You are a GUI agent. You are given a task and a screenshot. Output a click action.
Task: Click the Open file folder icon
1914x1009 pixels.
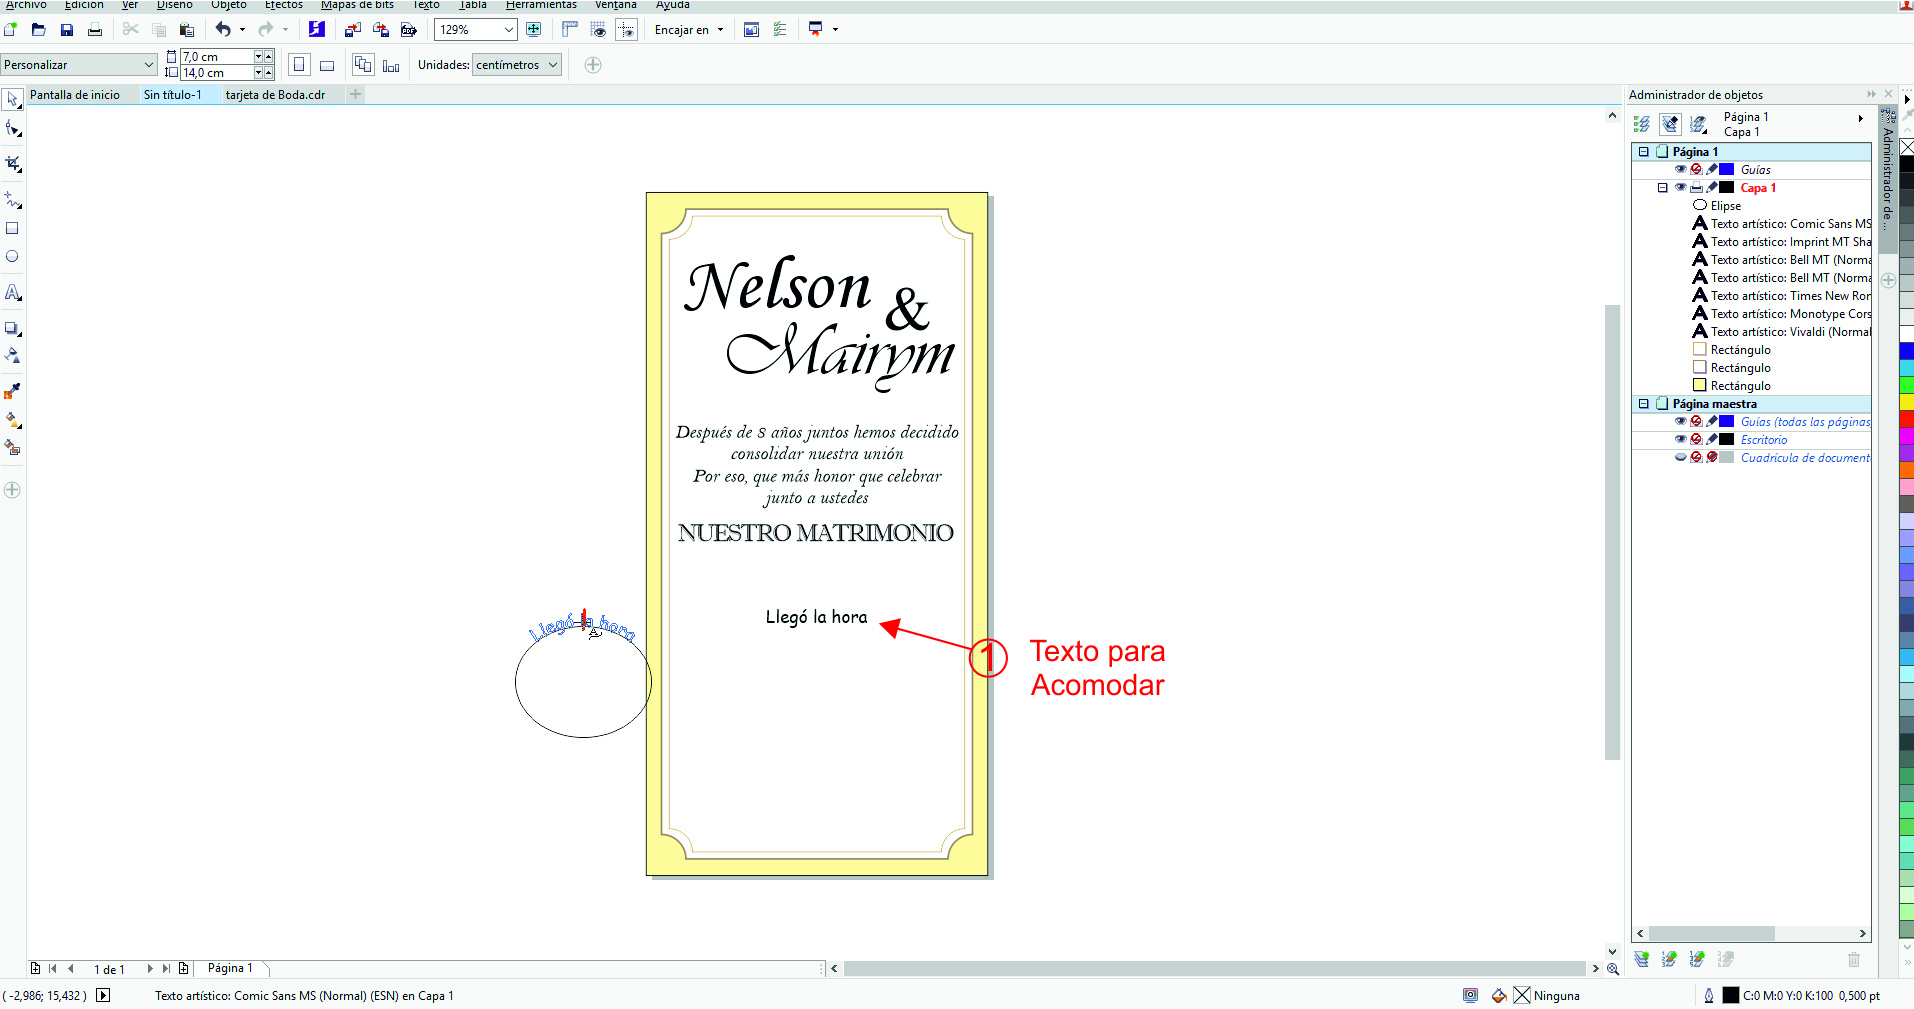tap(38, 30)
